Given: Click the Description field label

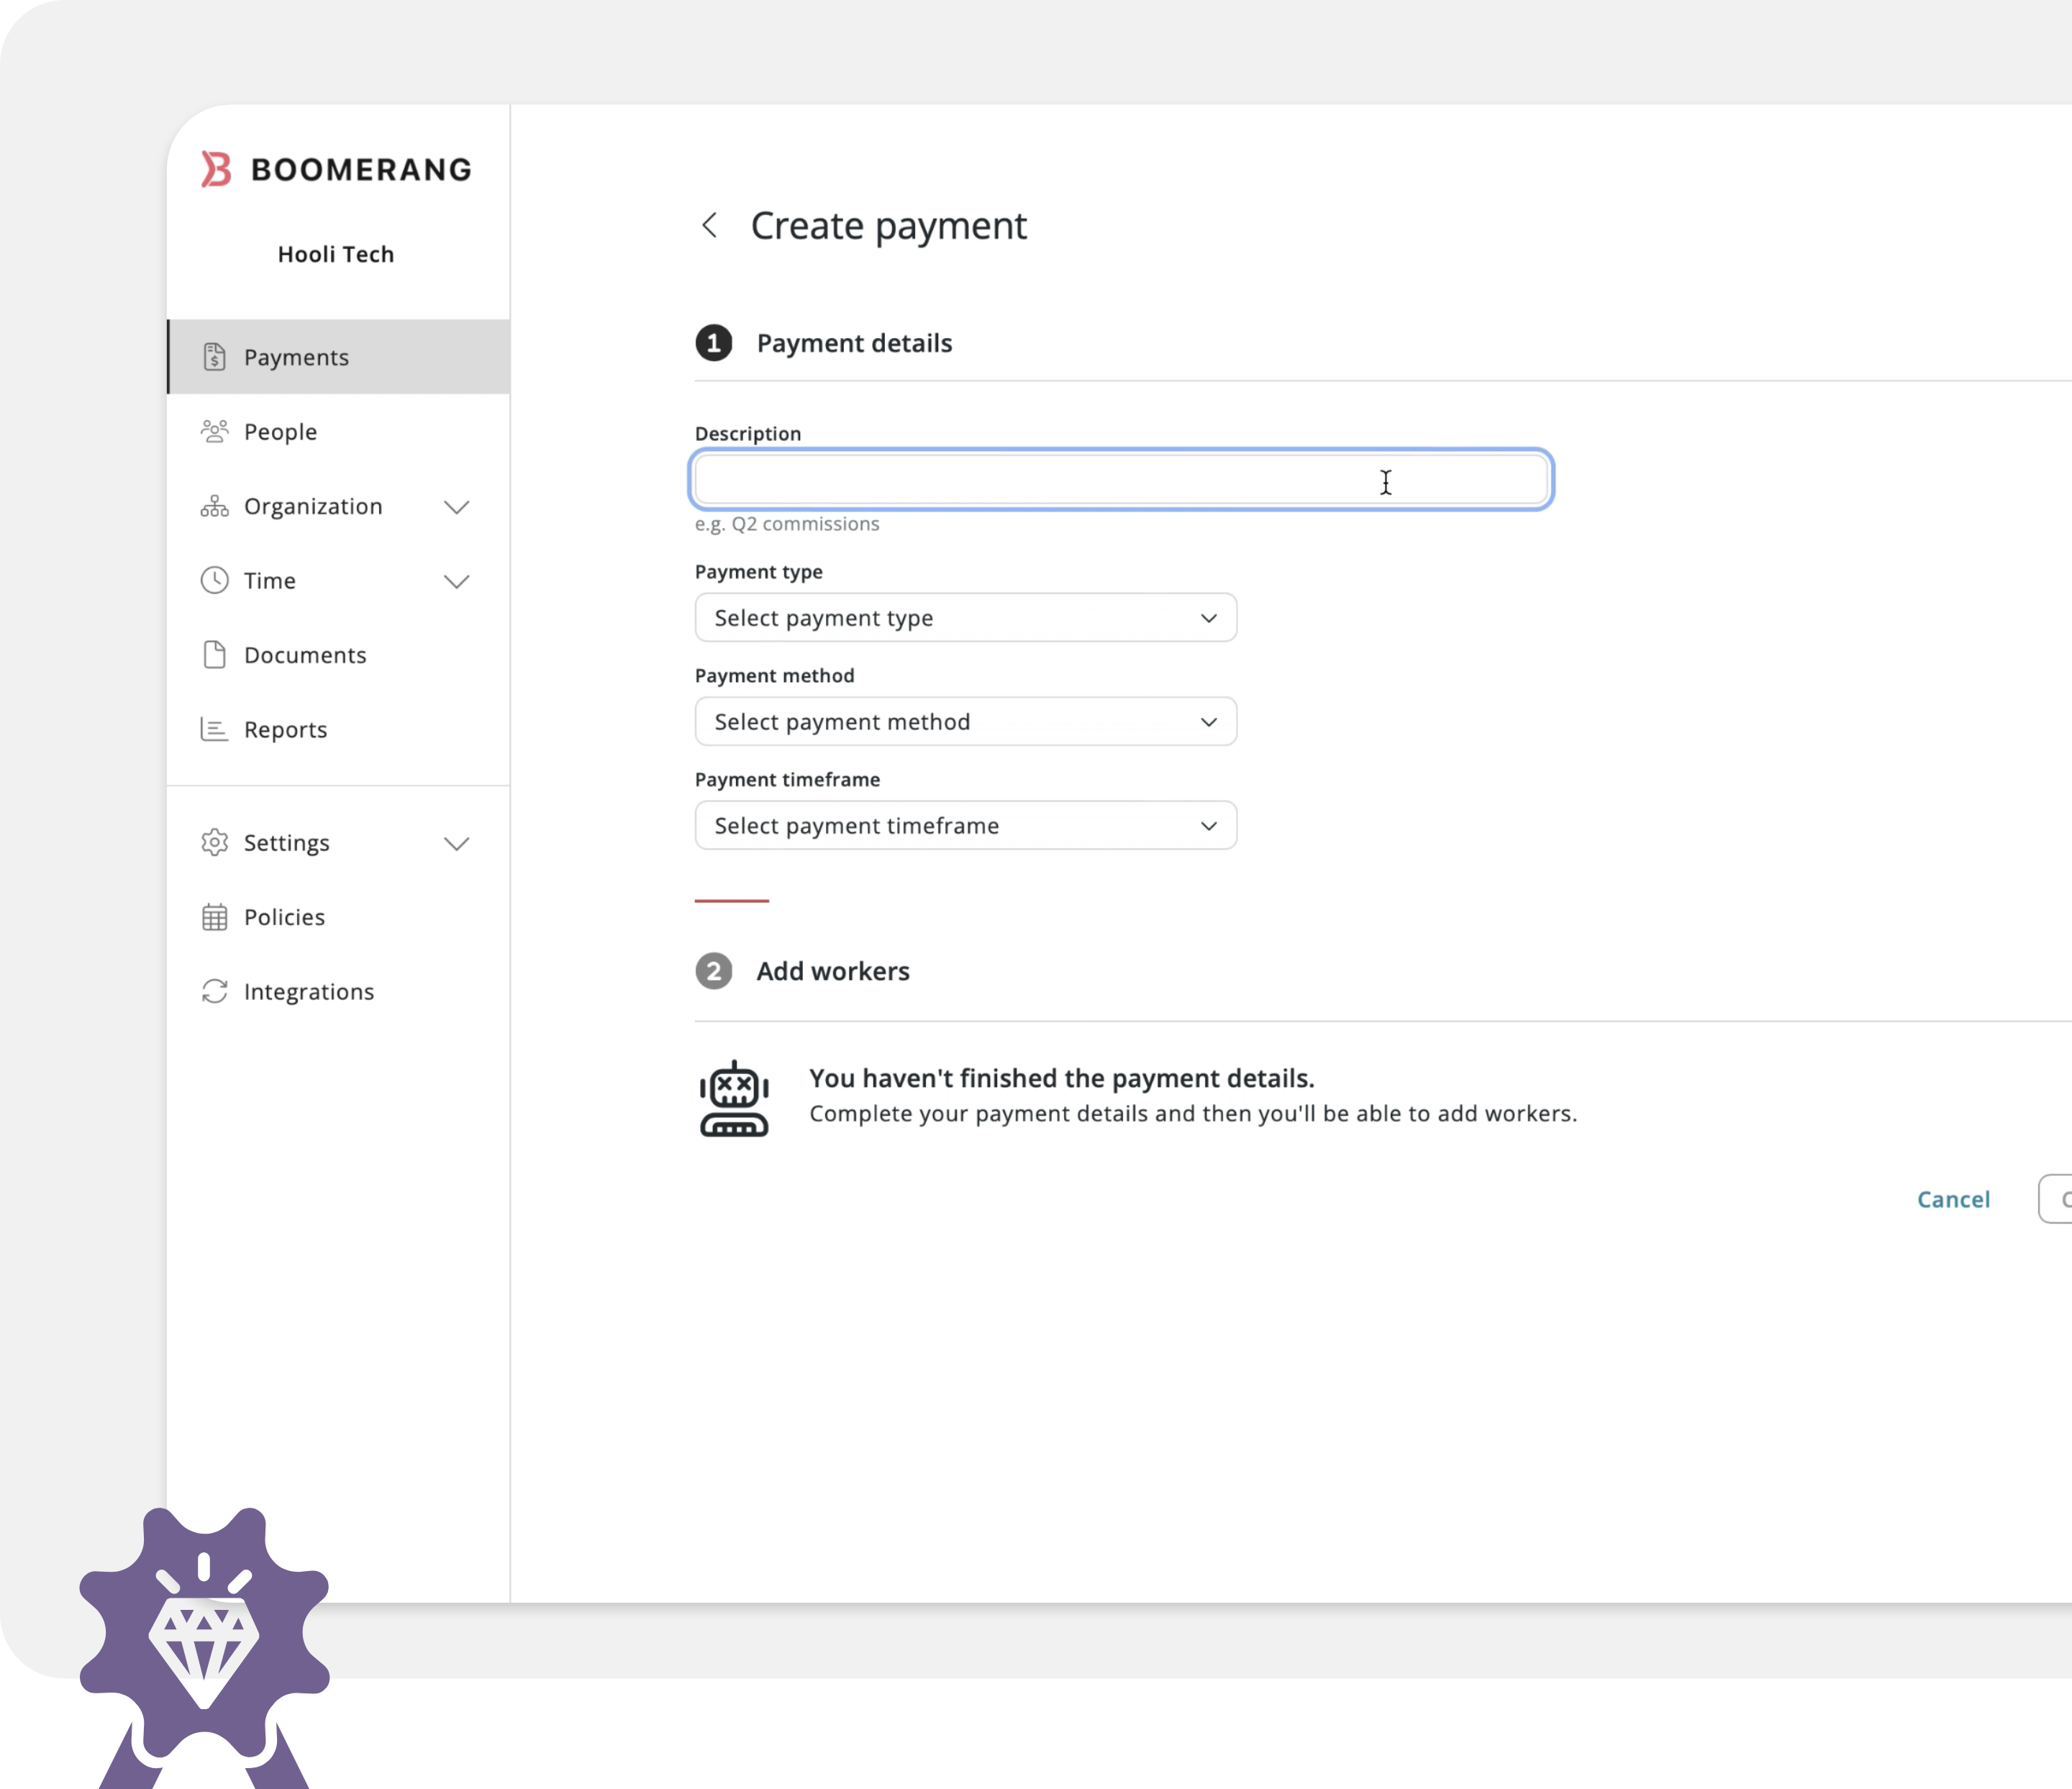Looking at the screenshot, I should (x=748, y=434).
